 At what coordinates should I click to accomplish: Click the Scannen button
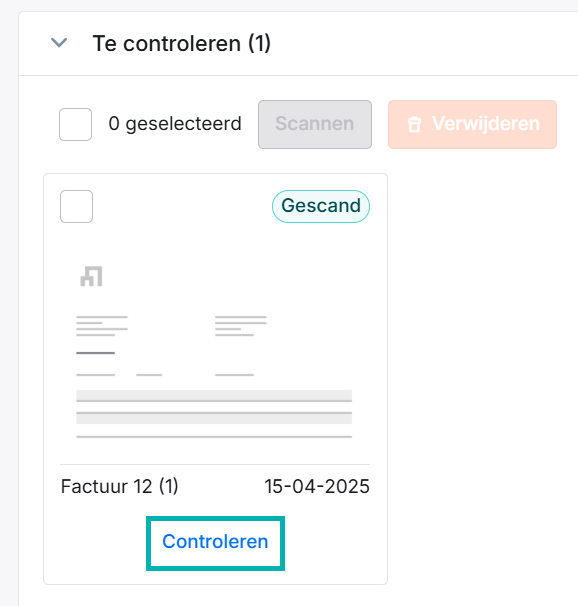(315, 124)
